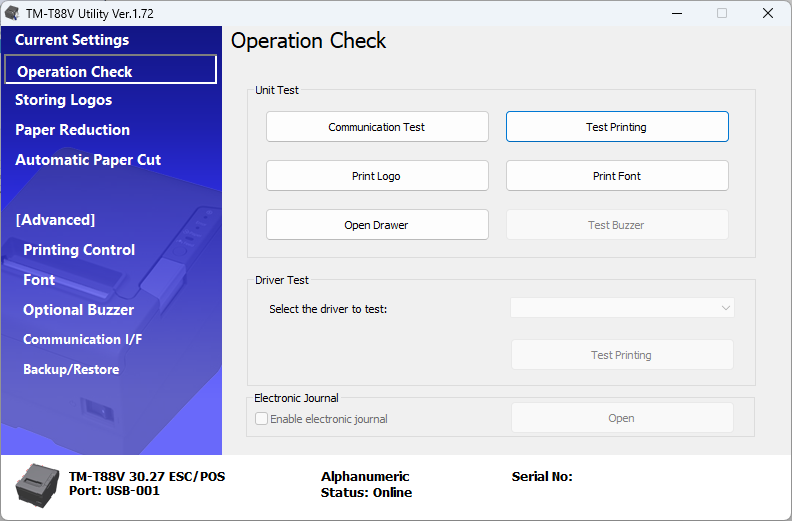Click the Electronic Journal Open button
Viewport: 792px width, 521px height.
(622, 418)
